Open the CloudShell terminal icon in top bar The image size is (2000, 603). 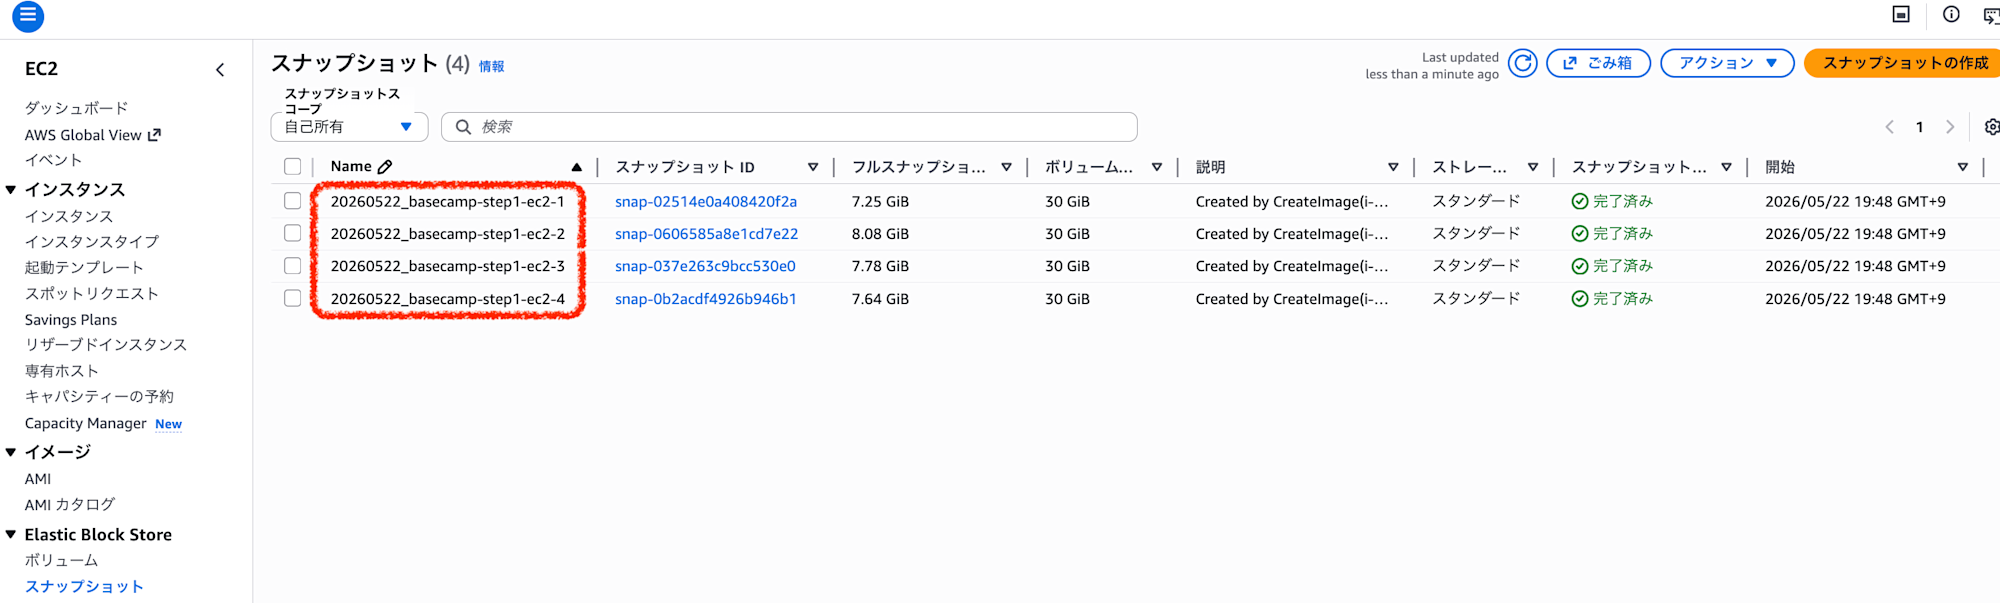1991,15
